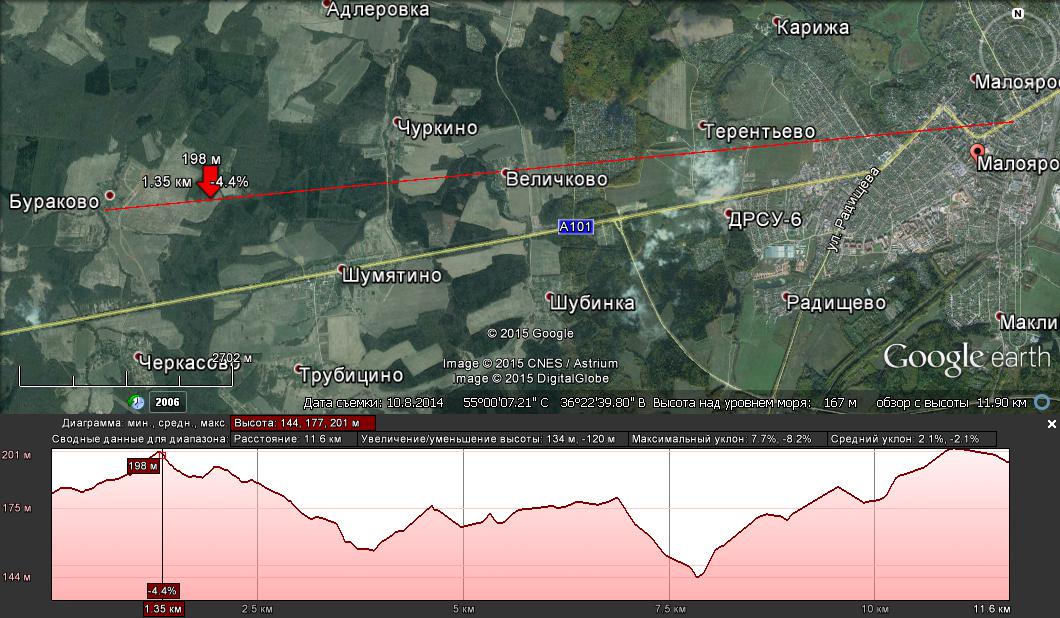Click the 144 м axis label
Viewport: 1060px width, 618px height.
16,577
